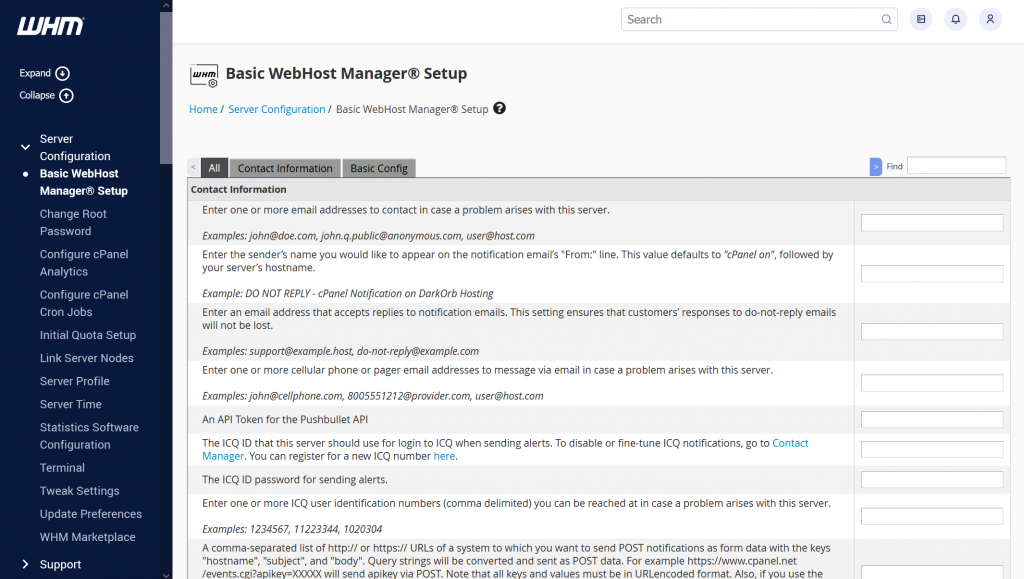Click the reply-to email address input field

point(932,332)
